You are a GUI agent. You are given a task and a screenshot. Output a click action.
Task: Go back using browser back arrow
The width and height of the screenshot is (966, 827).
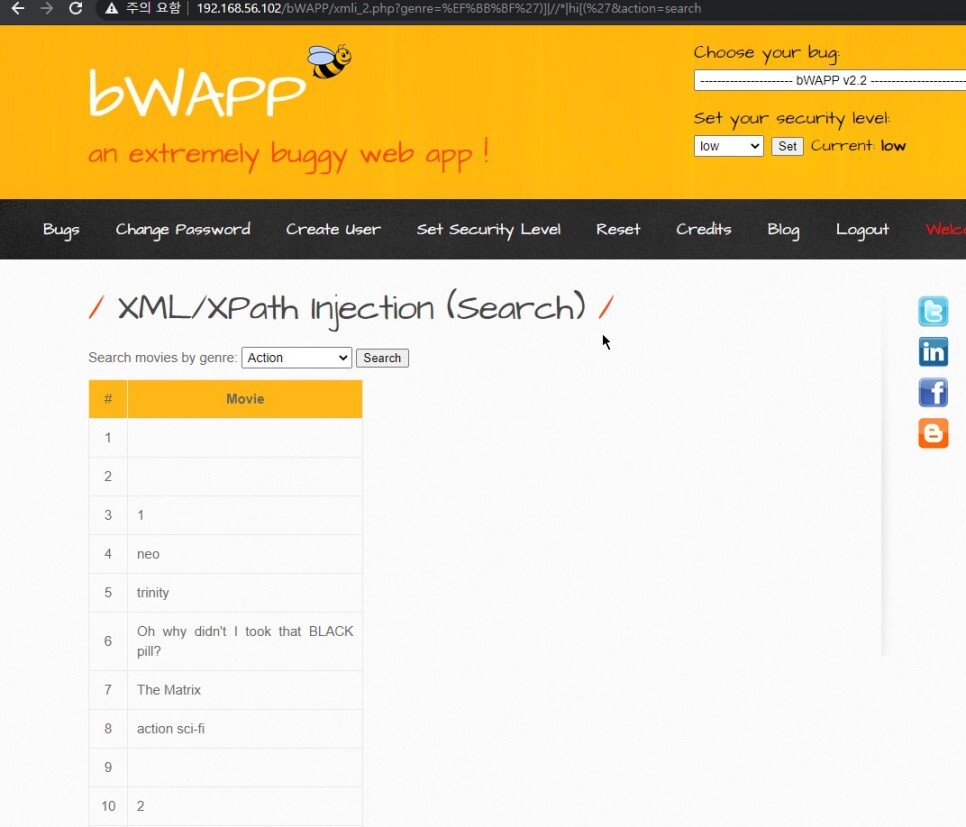[18, 9]
